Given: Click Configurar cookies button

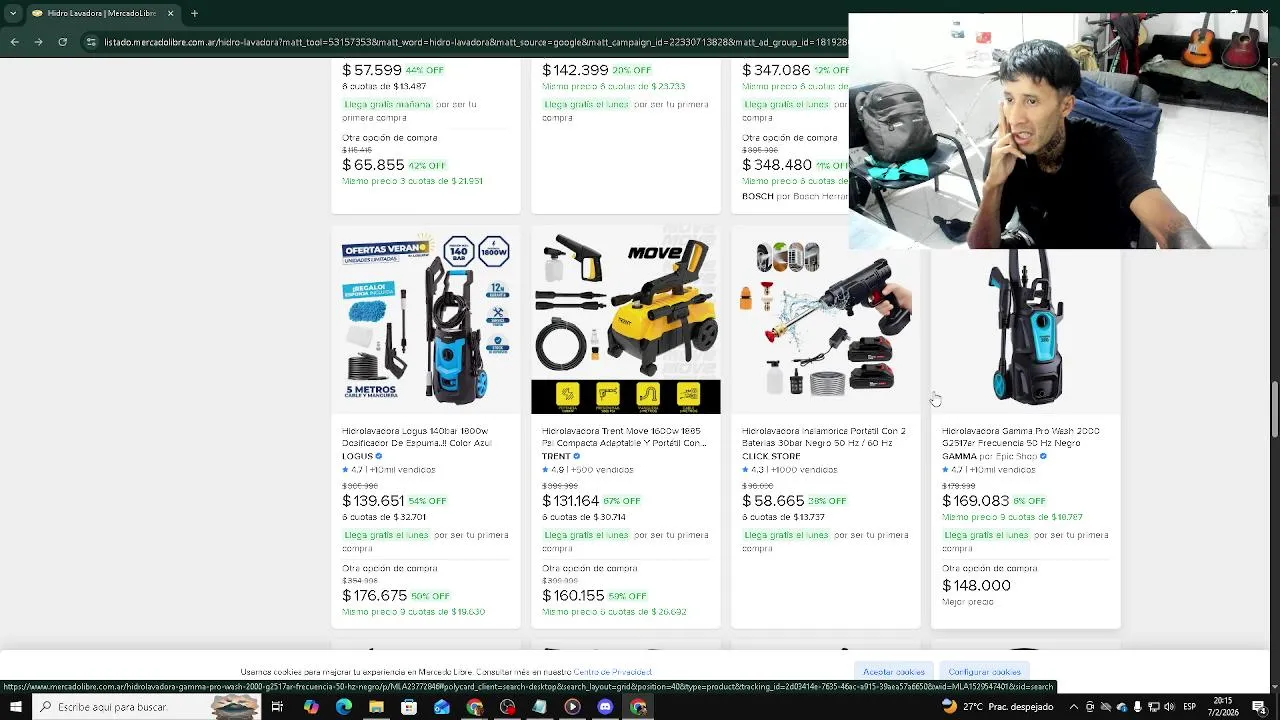Looking at the screenshot, I should pos(985,672).
